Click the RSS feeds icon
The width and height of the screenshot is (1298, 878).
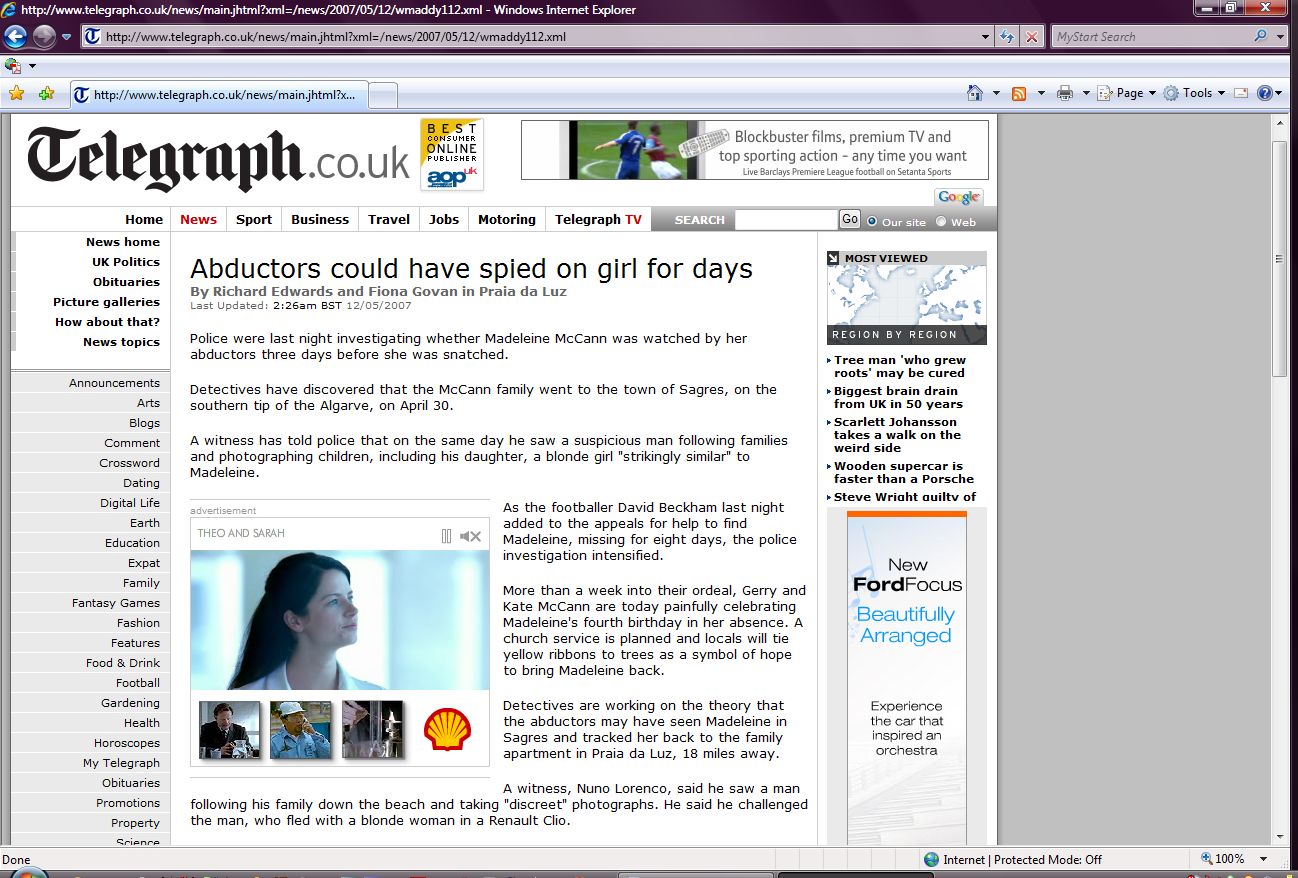click(x=1019, y=93)
